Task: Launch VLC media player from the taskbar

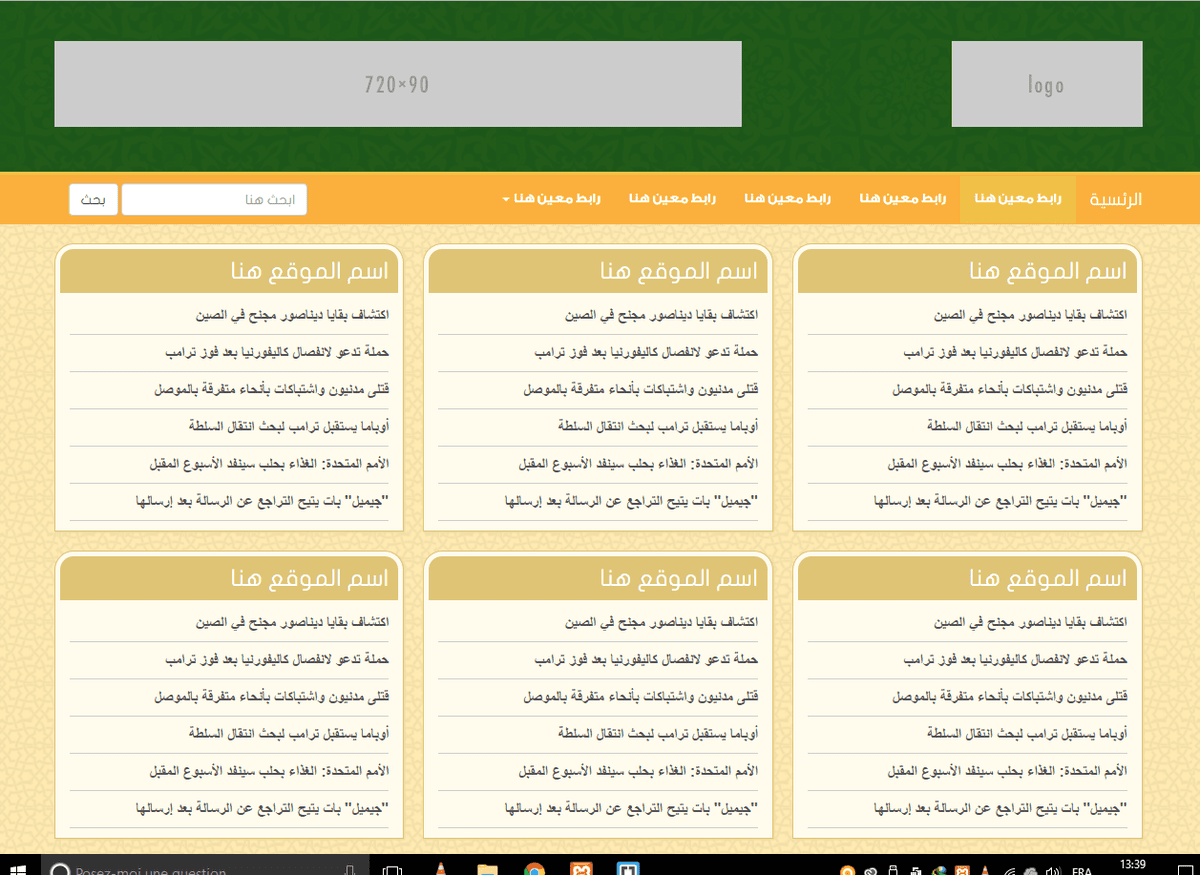Action: click(x=440, y=869)
